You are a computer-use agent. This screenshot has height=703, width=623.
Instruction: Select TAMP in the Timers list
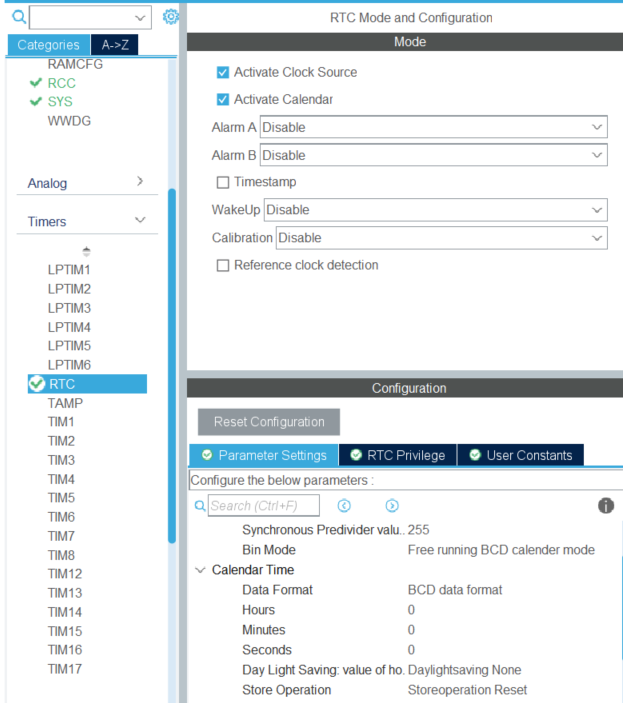[65, 403]
